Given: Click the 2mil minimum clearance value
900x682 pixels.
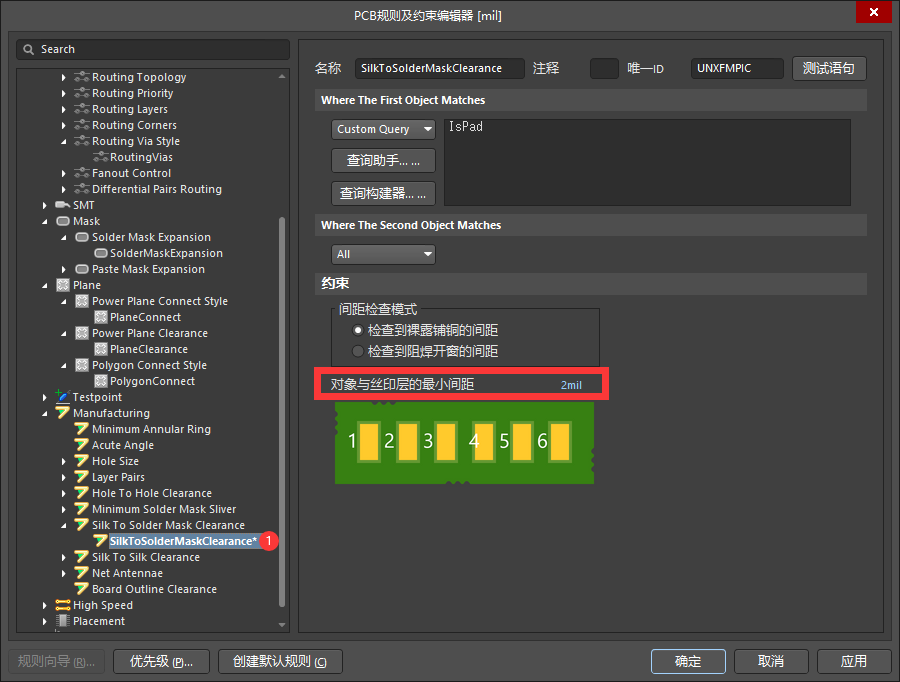Looking at the screenshot, I should [x=571, y=385].
